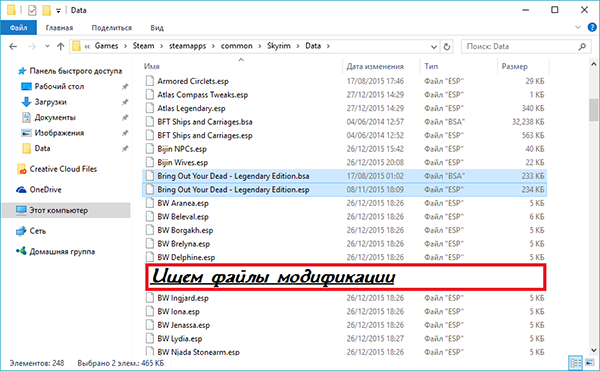Select Bring Out Your Dead - Legendary Edition.bsa
Screen dimensions: 600x371
click(344, 176)
